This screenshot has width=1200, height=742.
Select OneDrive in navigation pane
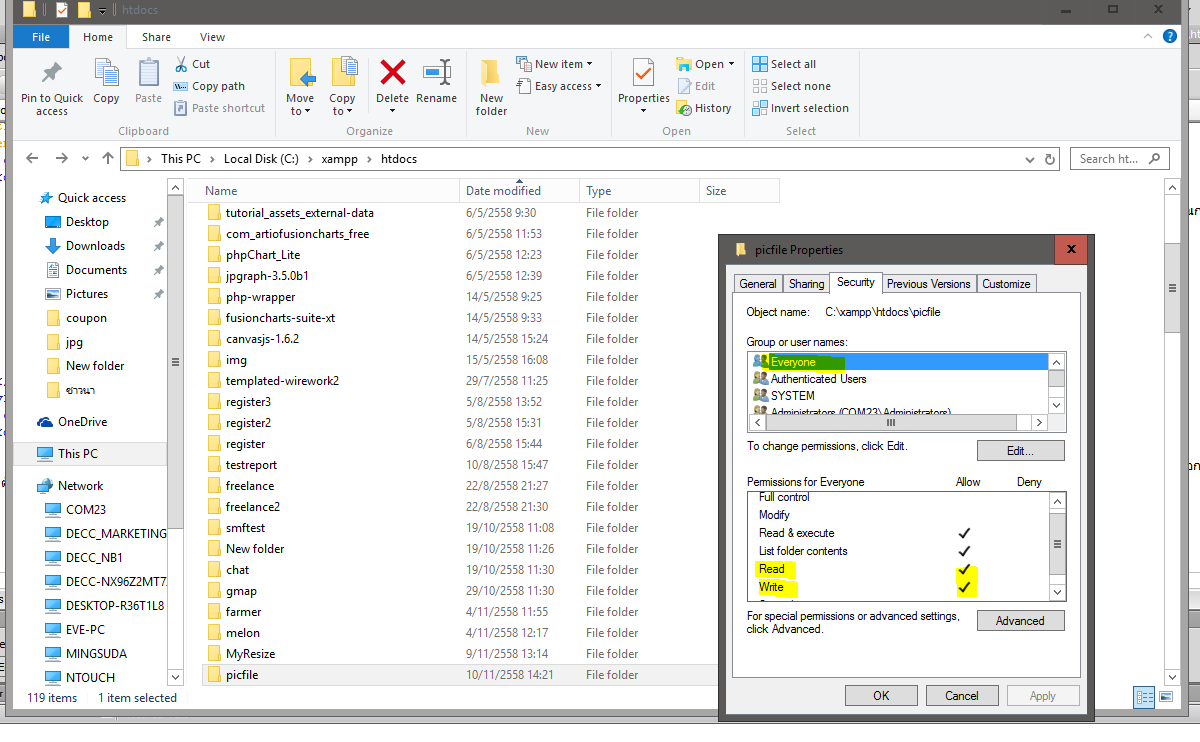tap(82, 422)
